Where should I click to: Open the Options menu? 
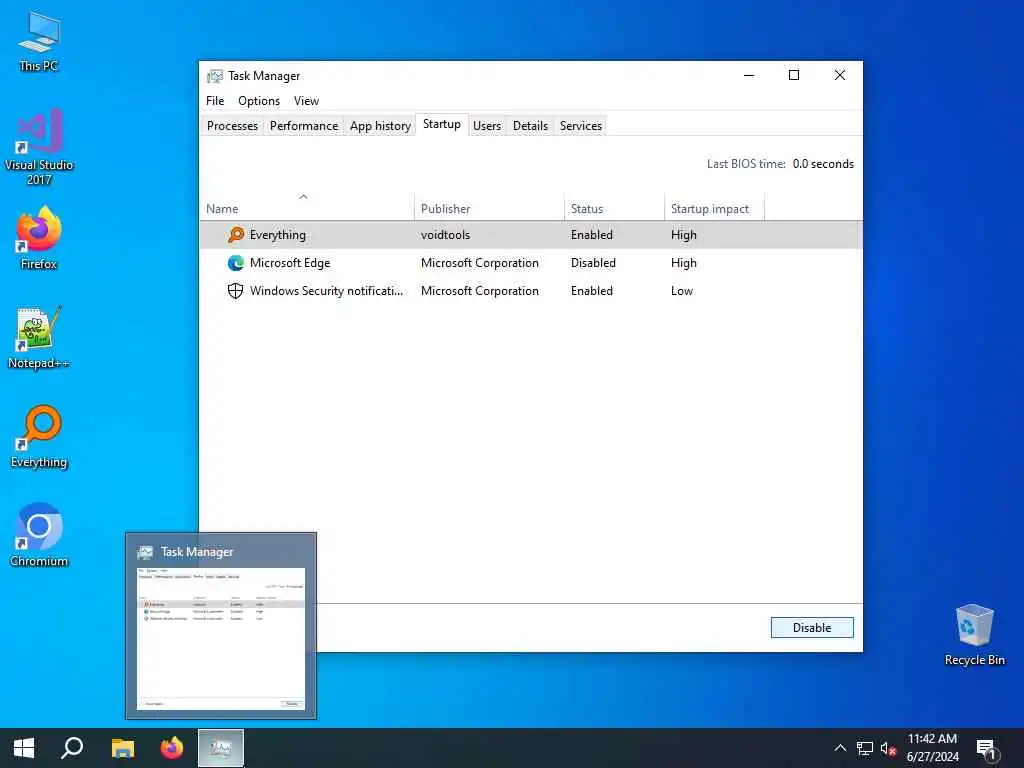click(x=259, y=101)
